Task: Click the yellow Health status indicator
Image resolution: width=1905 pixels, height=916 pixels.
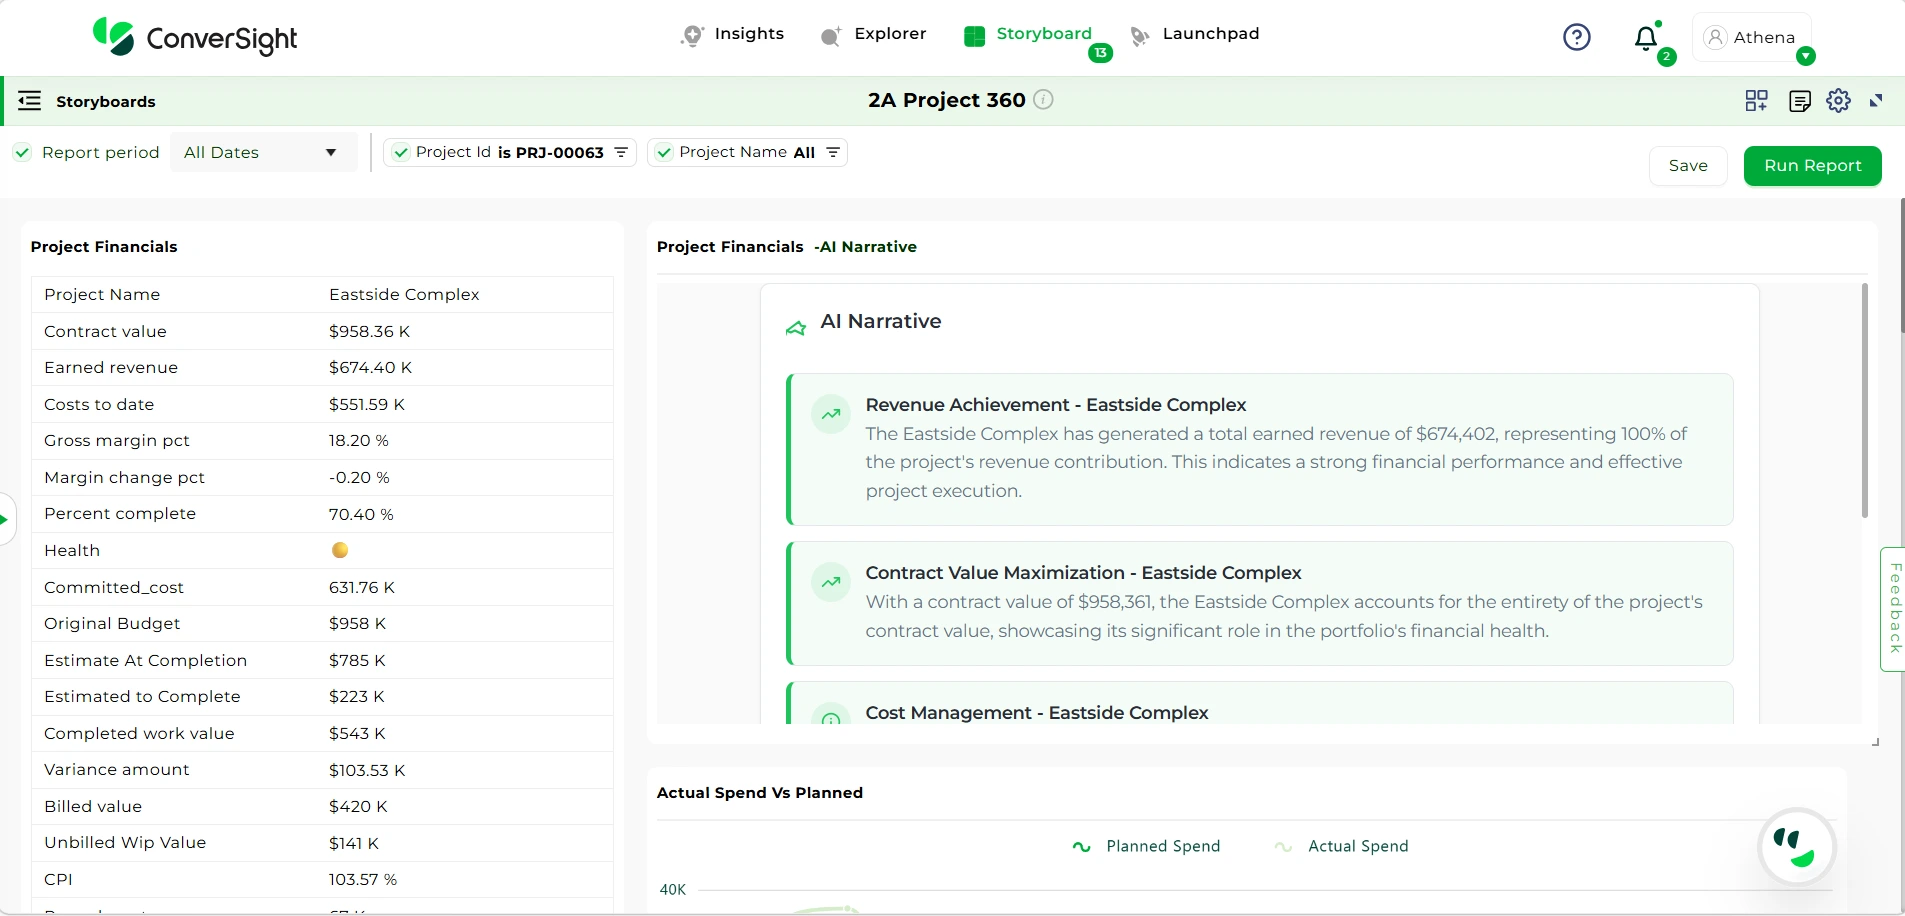Action: pos(338,549)
